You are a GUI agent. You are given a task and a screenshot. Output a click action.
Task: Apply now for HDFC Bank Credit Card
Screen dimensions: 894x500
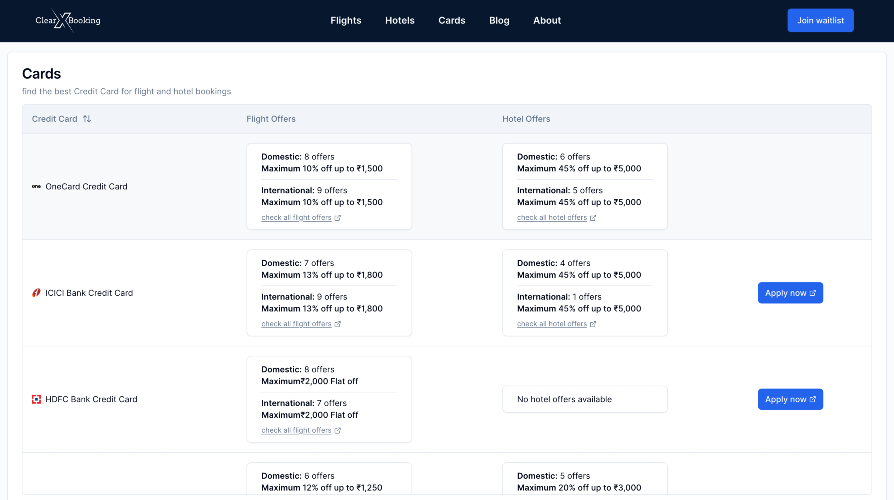[x=790, y=399]
